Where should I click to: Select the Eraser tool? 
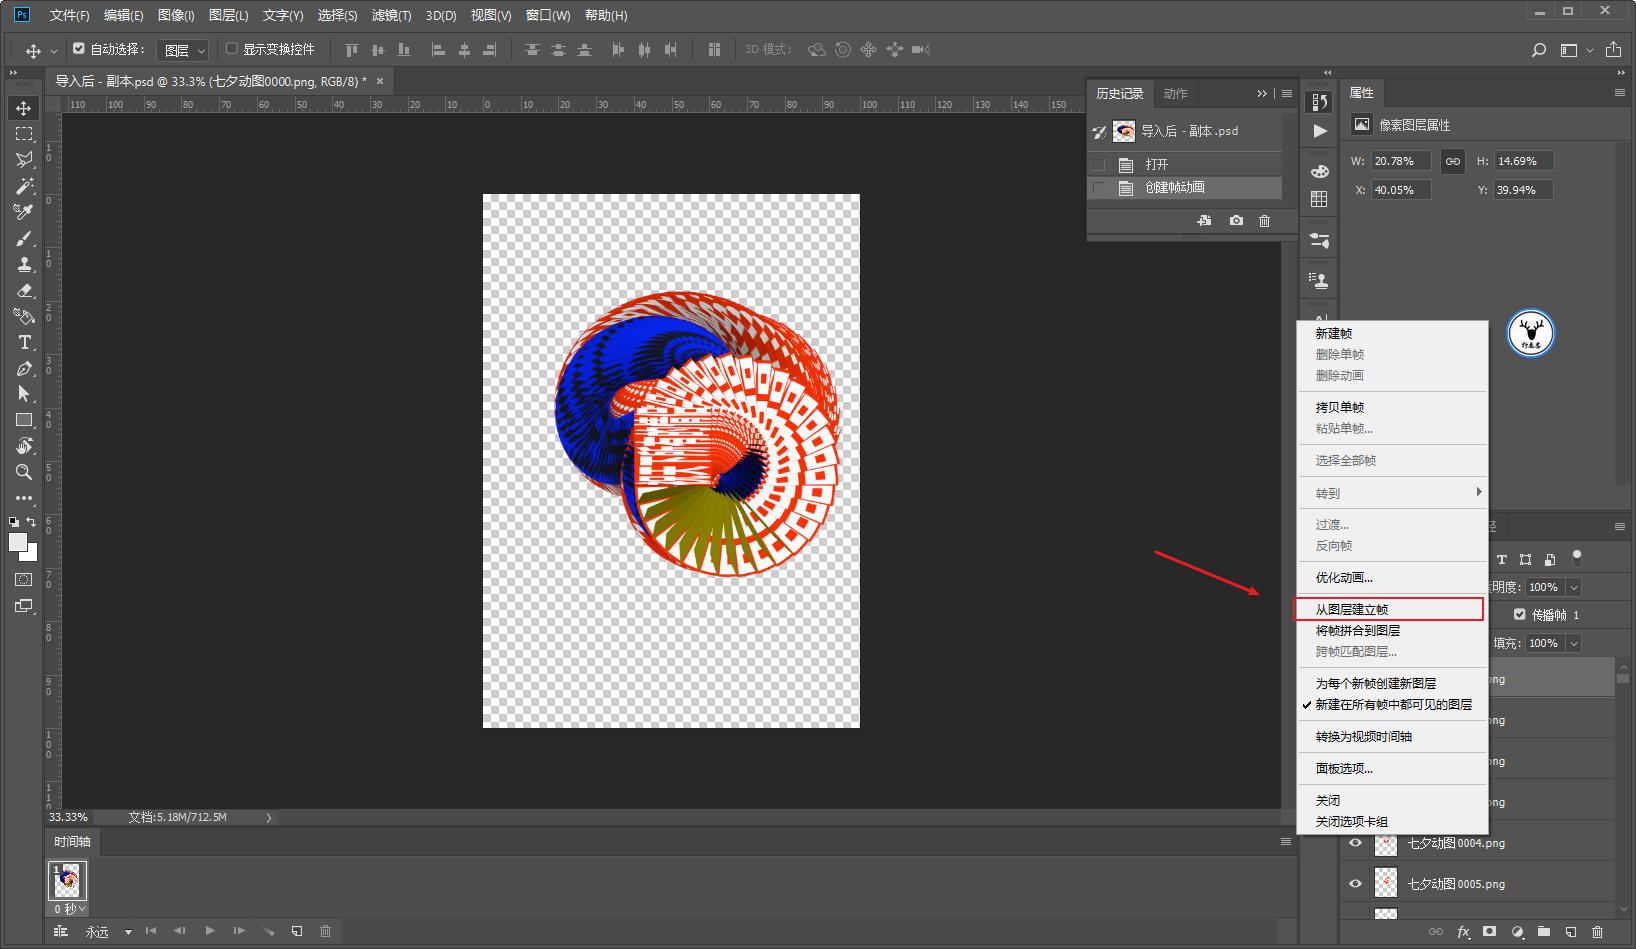click(24, 290)
